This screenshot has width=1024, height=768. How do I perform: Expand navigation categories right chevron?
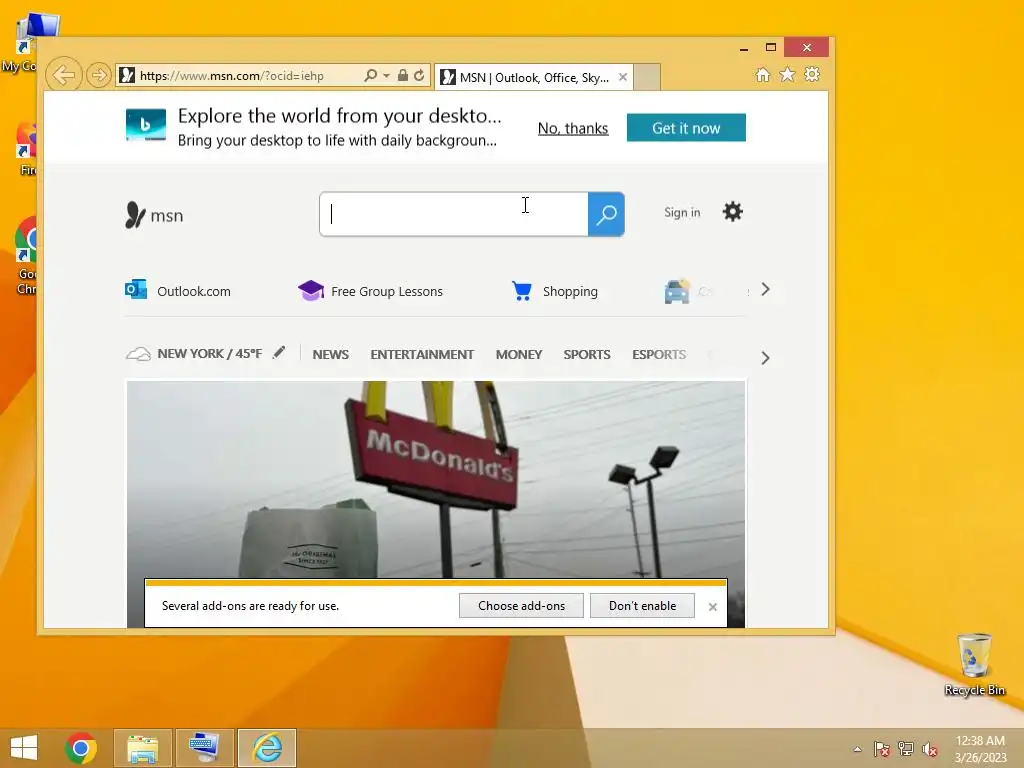(765, 358)
